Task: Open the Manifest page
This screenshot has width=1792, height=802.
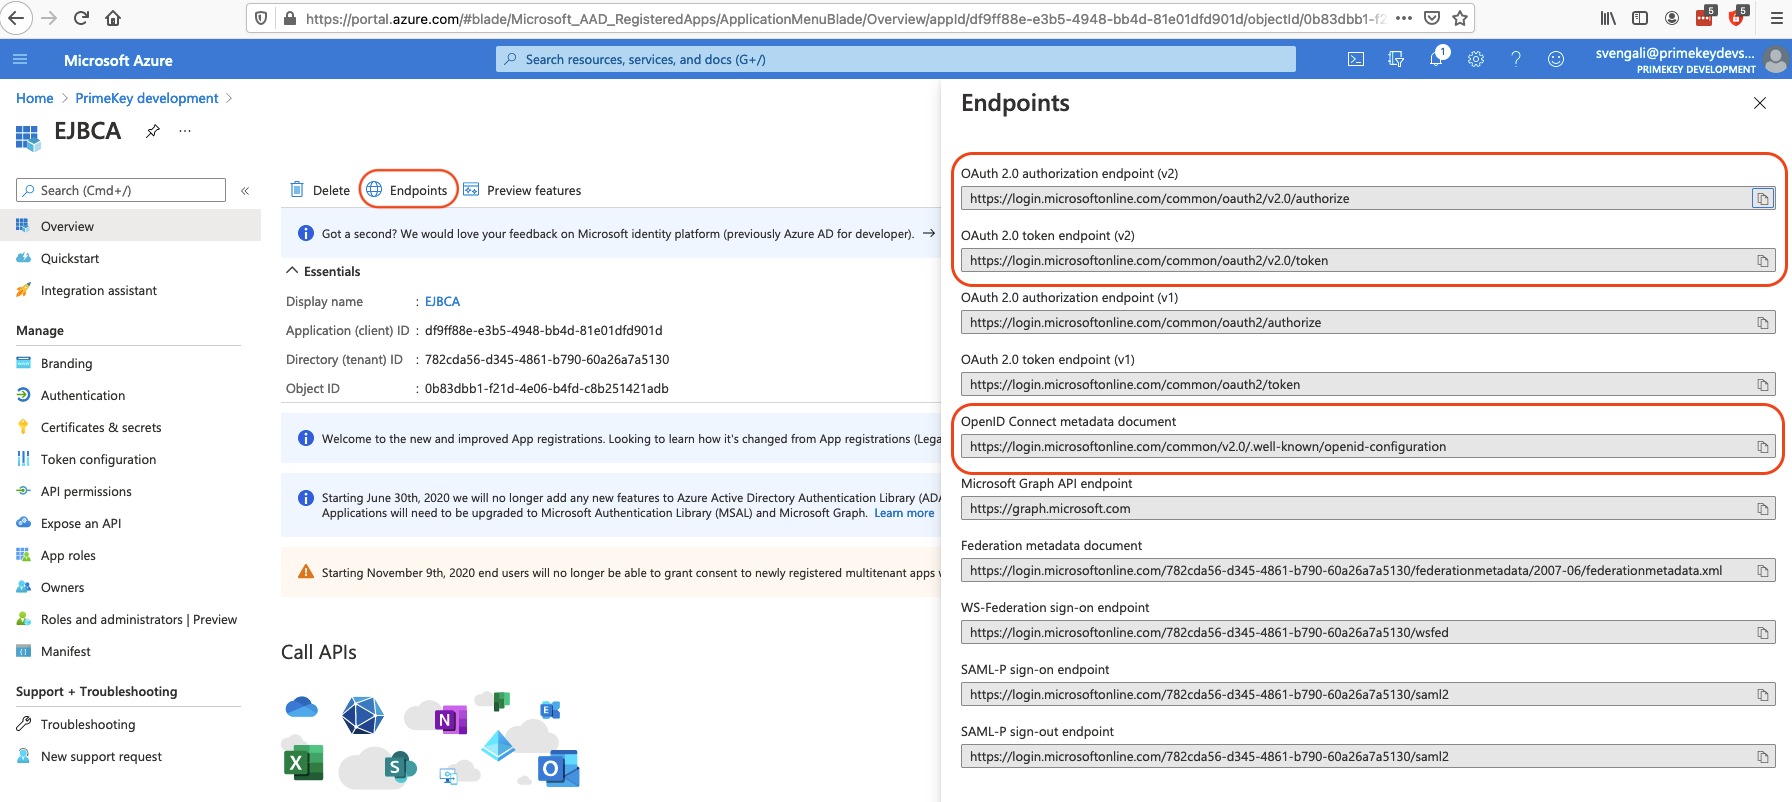Action: (x=65, y=651)
